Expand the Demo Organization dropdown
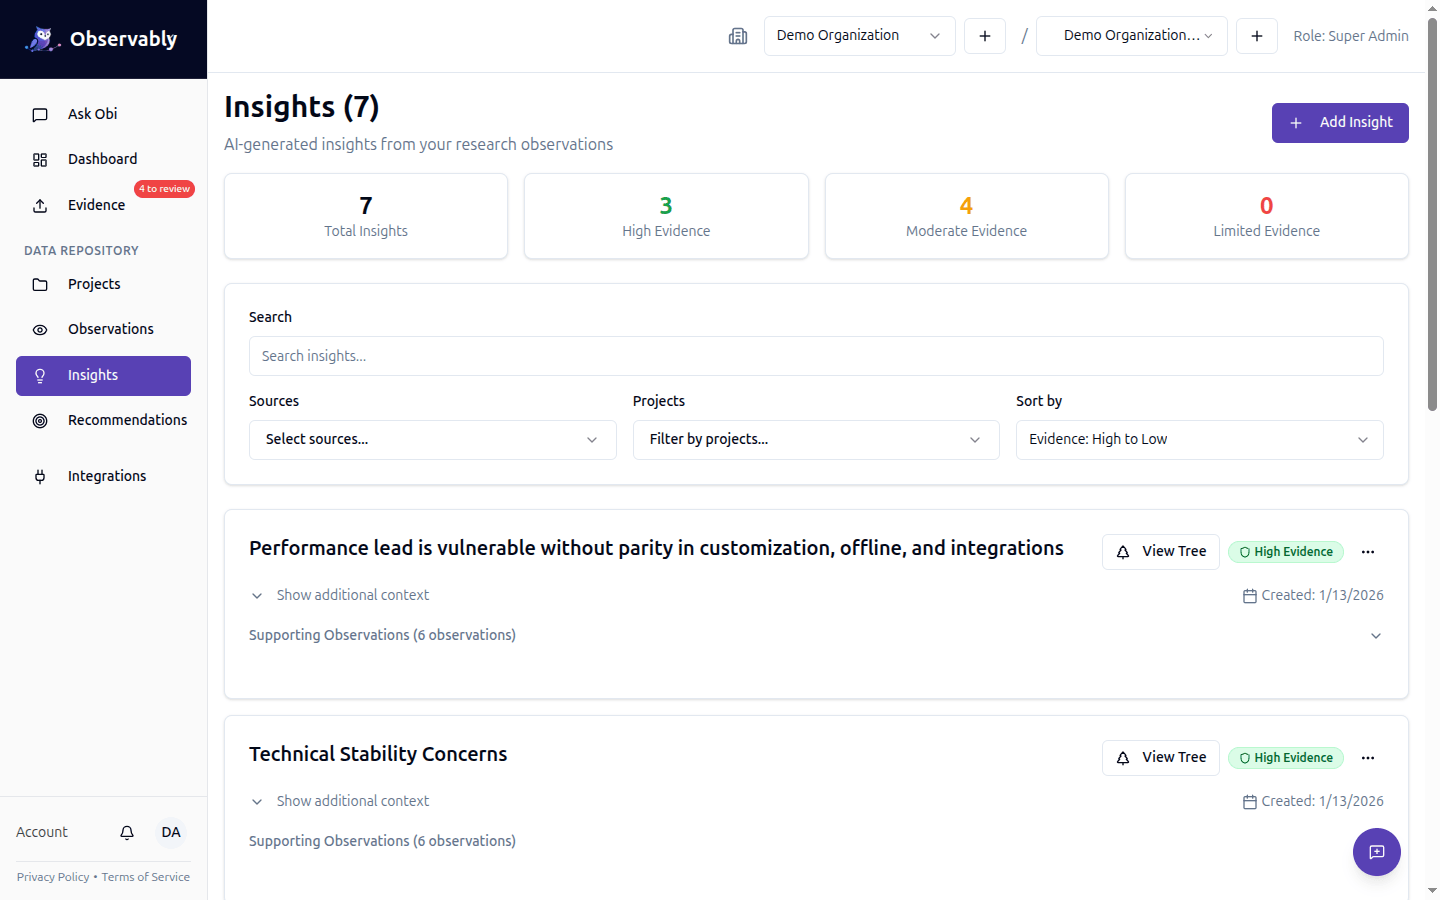Viewport: 1440px width, 900px height. (858, 35)
